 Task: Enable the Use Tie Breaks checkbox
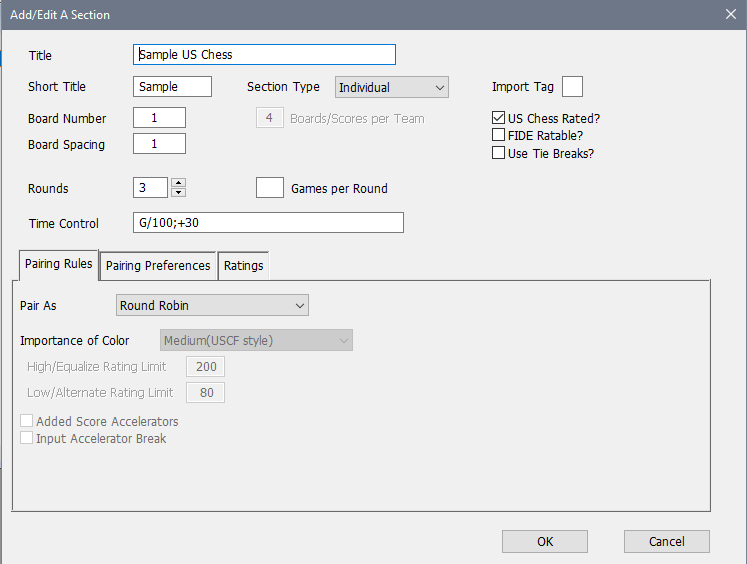[x=499, y=153]
